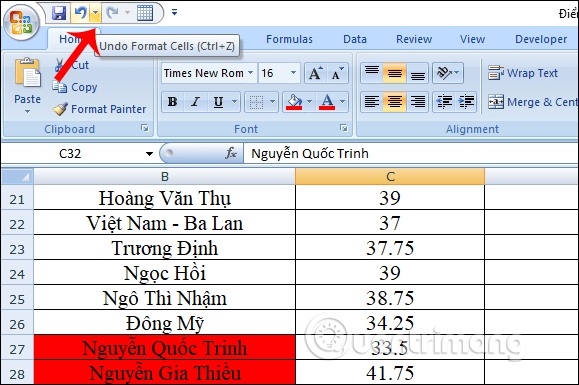Click the Save icon in Quick Access Toolbar
579x385 pixels.
[59, 13]
